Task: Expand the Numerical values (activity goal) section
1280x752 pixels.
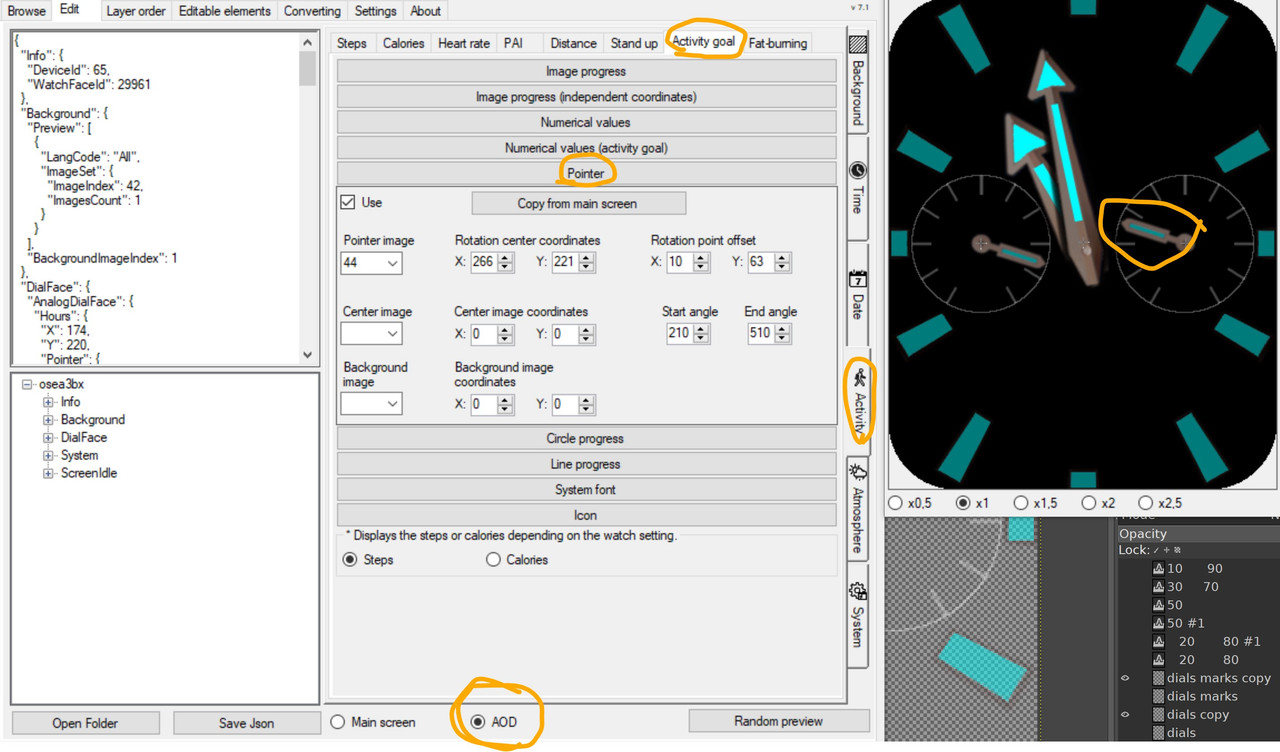Action: point(586,147)
